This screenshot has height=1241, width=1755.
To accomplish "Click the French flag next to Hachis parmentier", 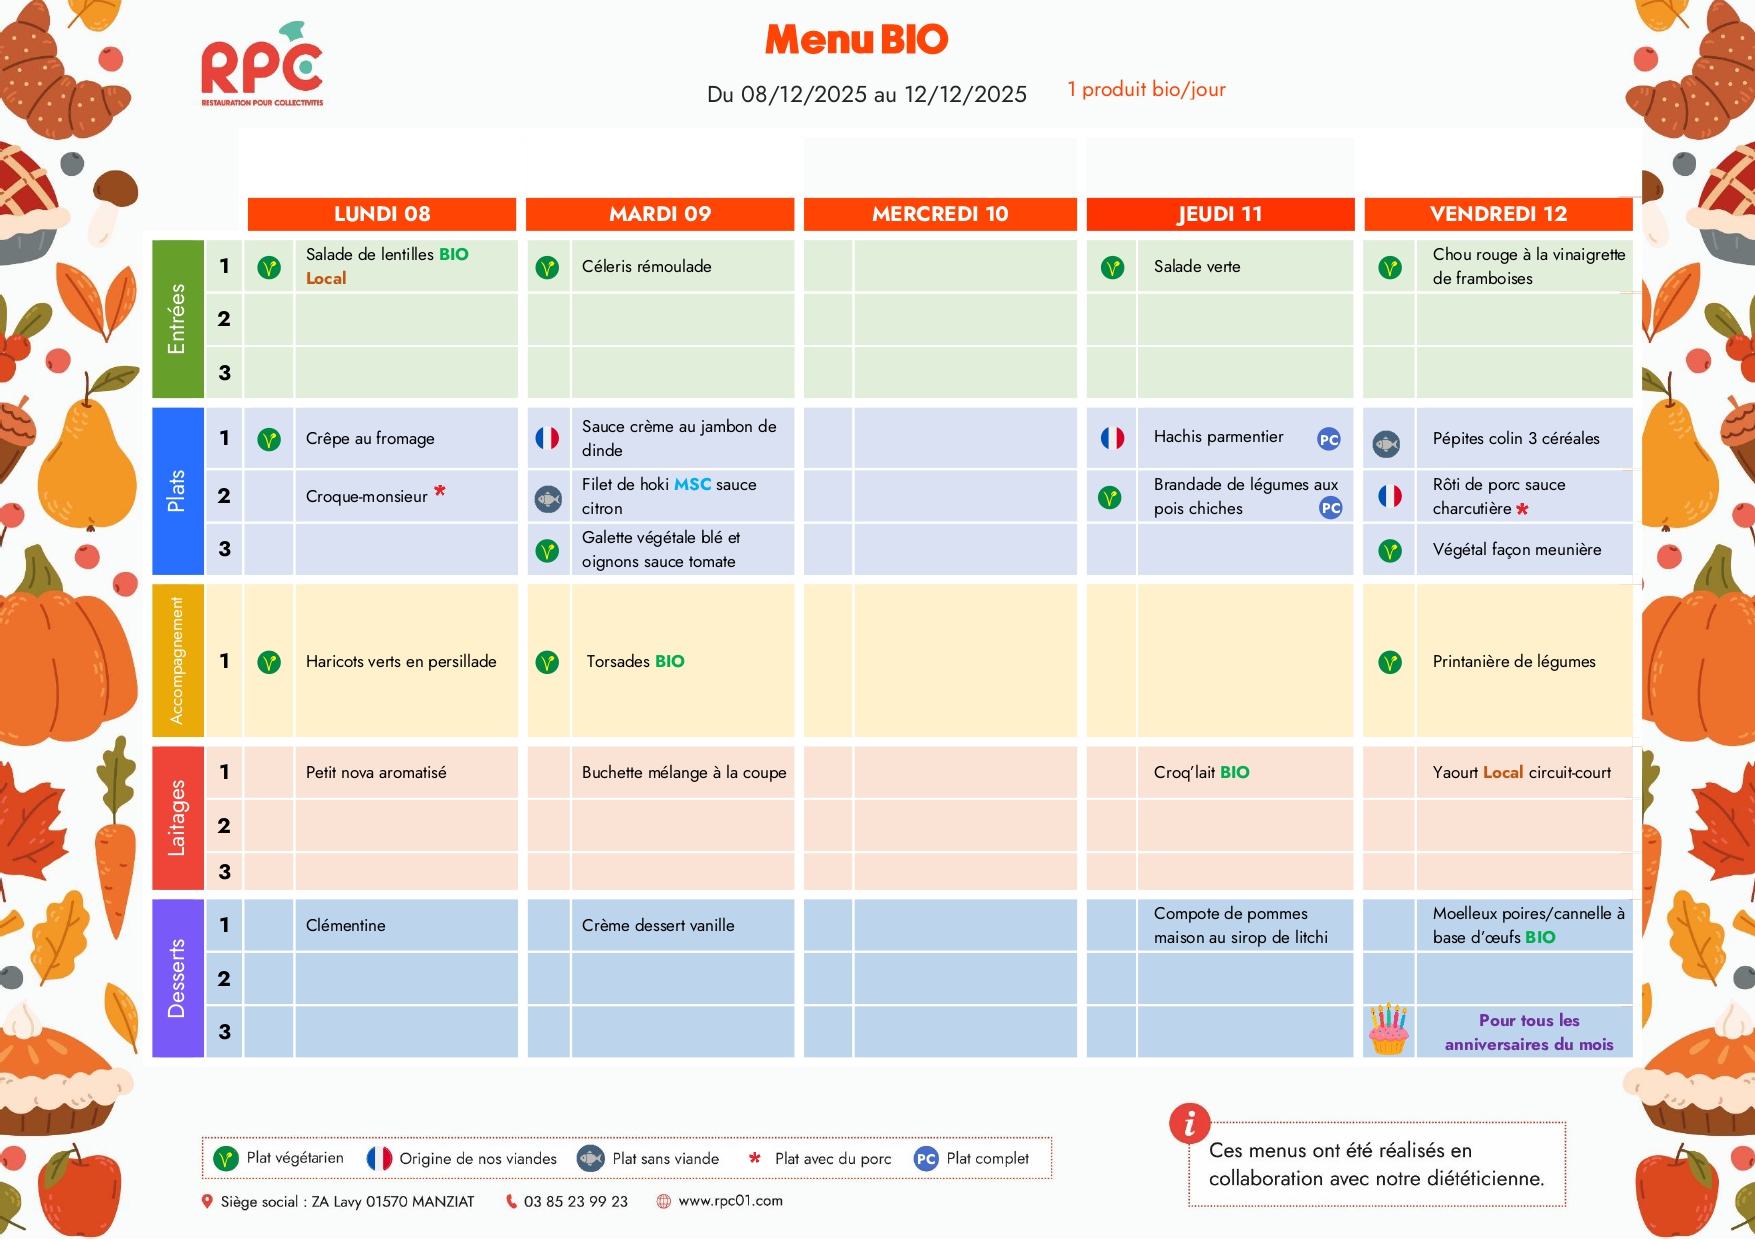I will [x=1112, y=438].
